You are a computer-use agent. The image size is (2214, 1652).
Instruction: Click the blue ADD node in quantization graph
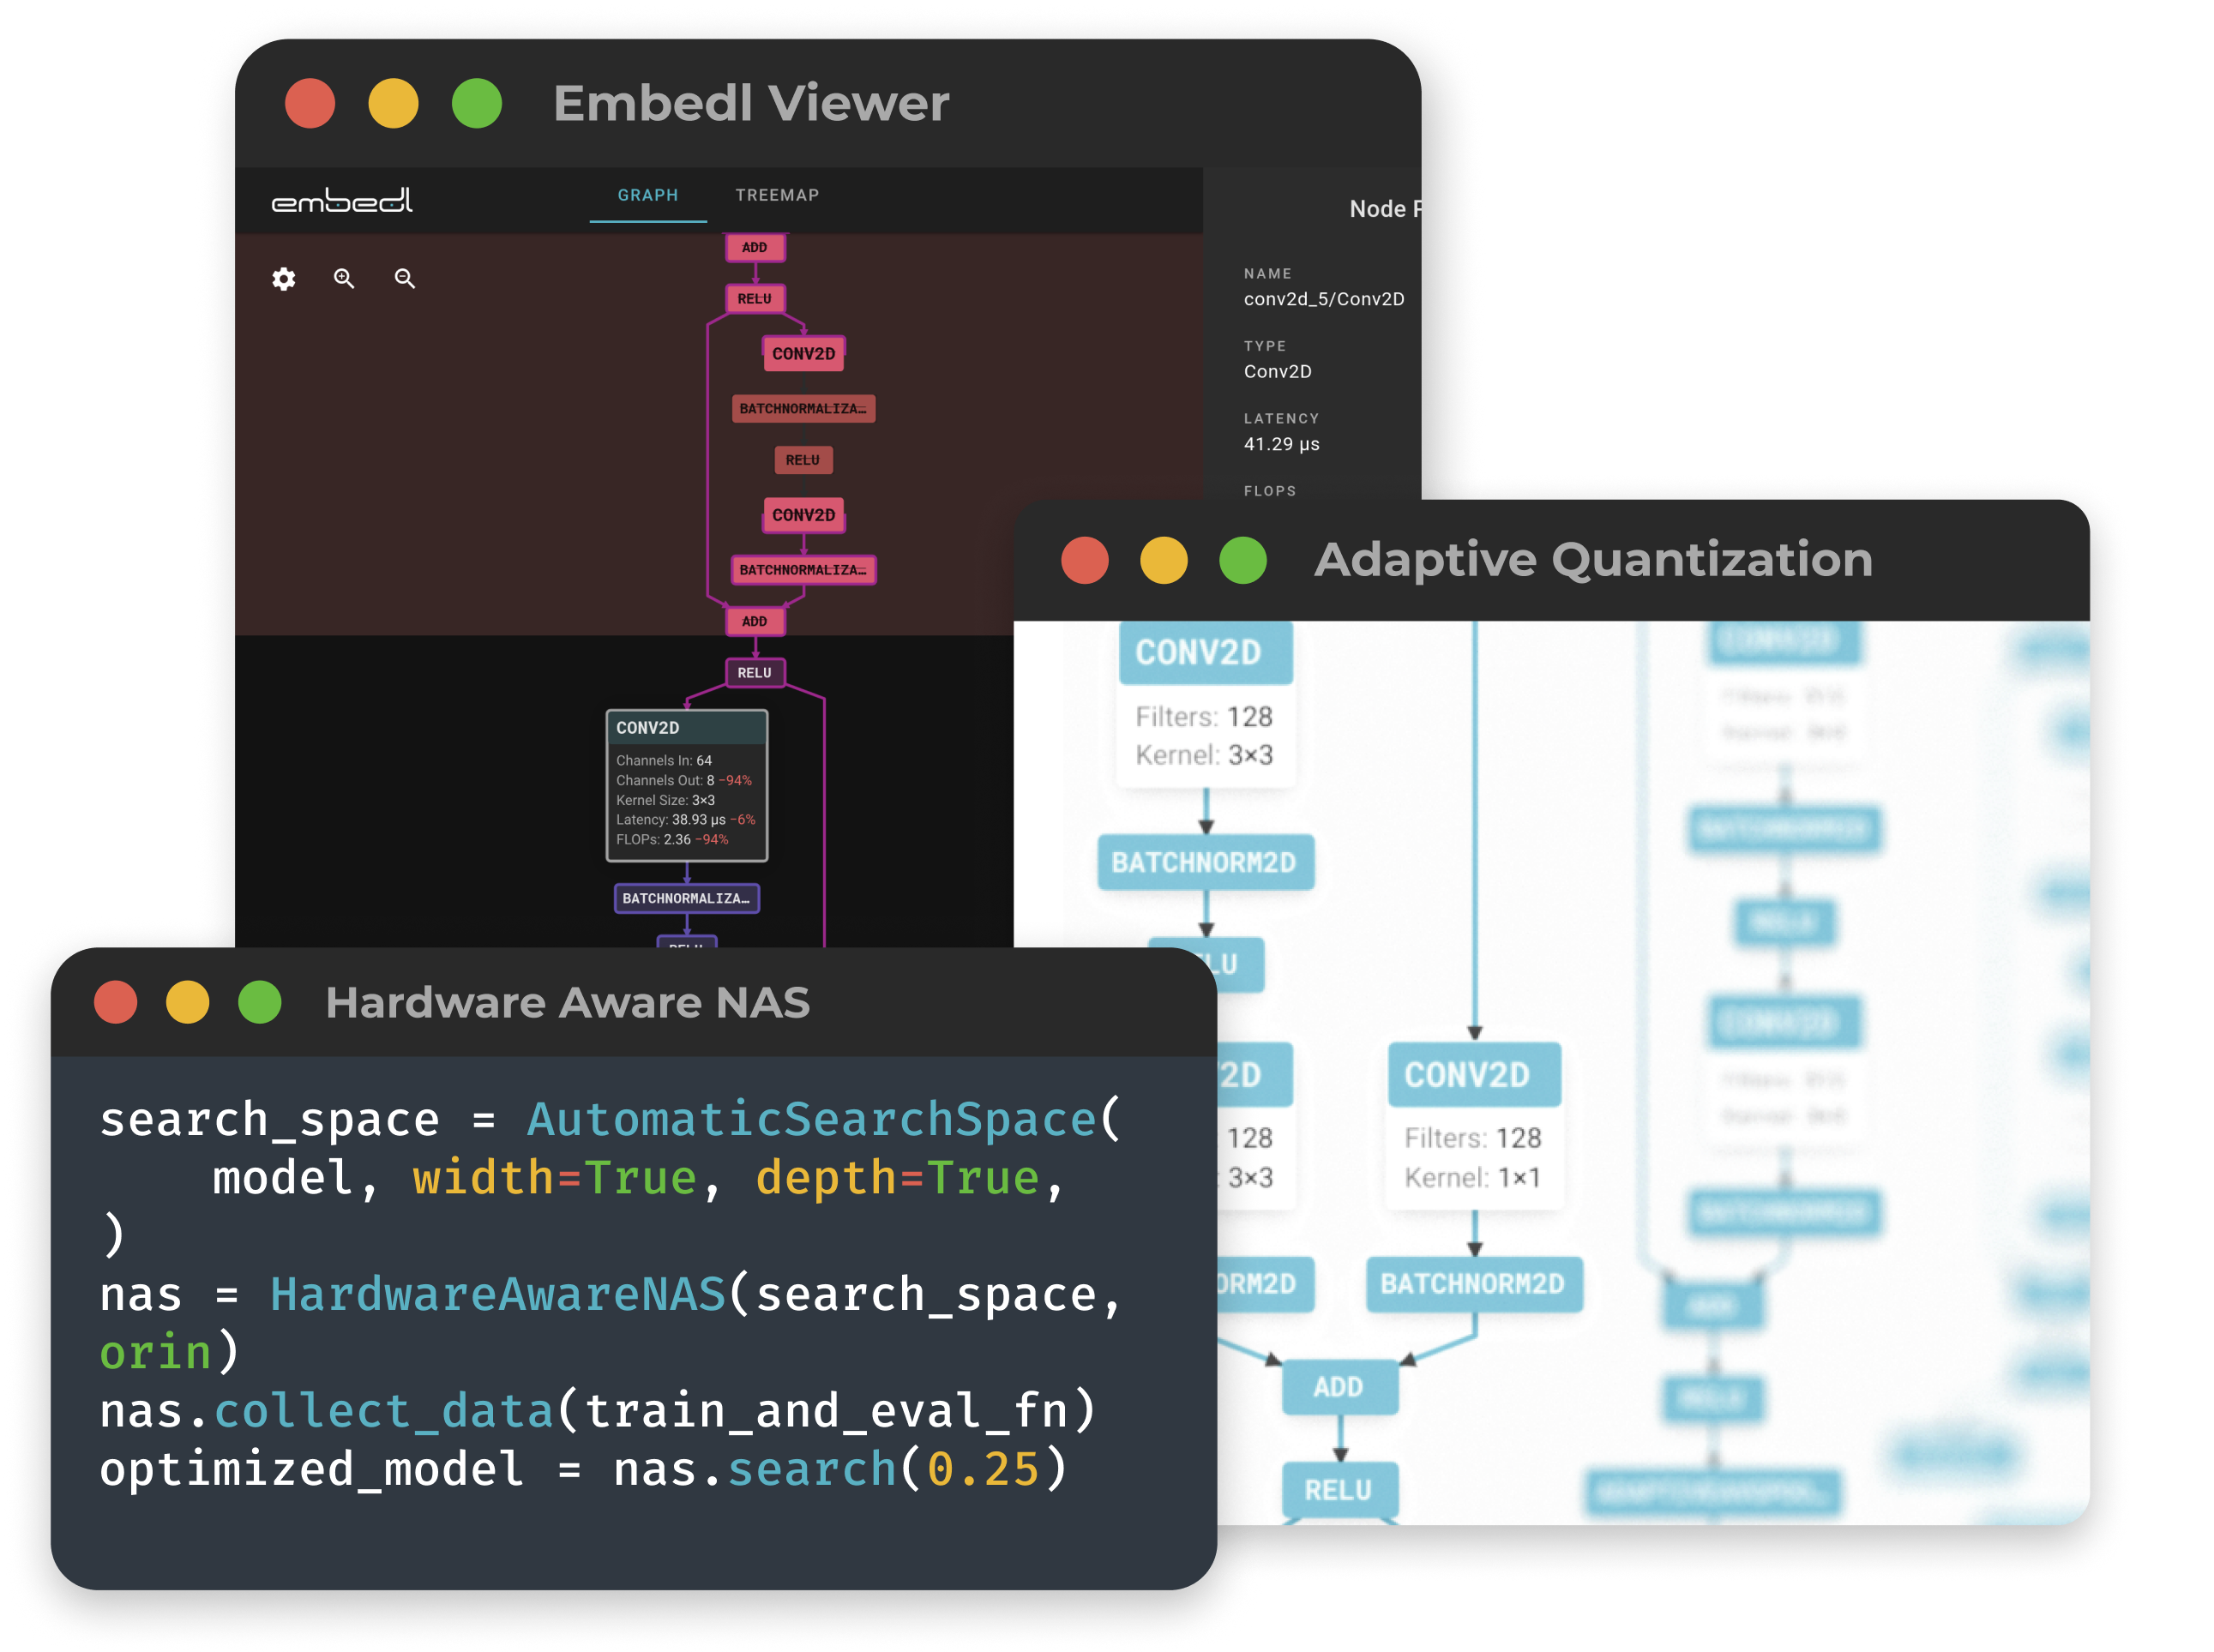(1338, 1387)
